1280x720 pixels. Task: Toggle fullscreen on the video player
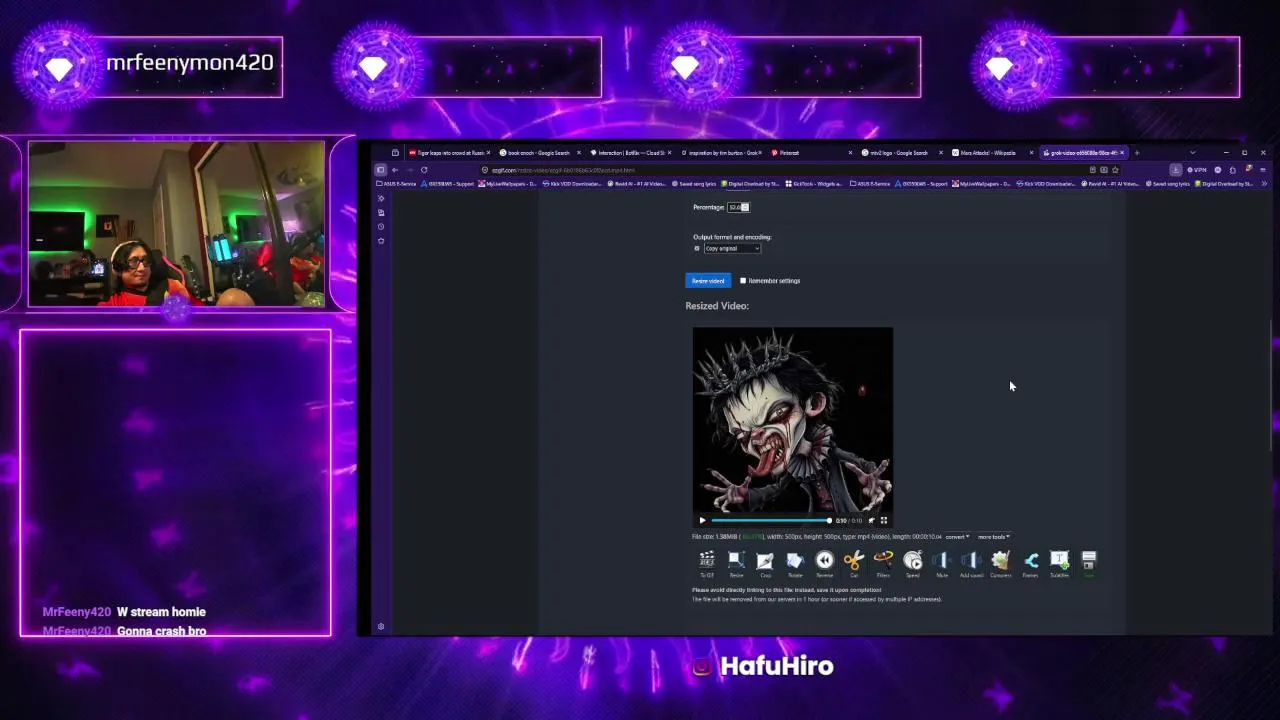pyautogui.click(x=884, y=520)
